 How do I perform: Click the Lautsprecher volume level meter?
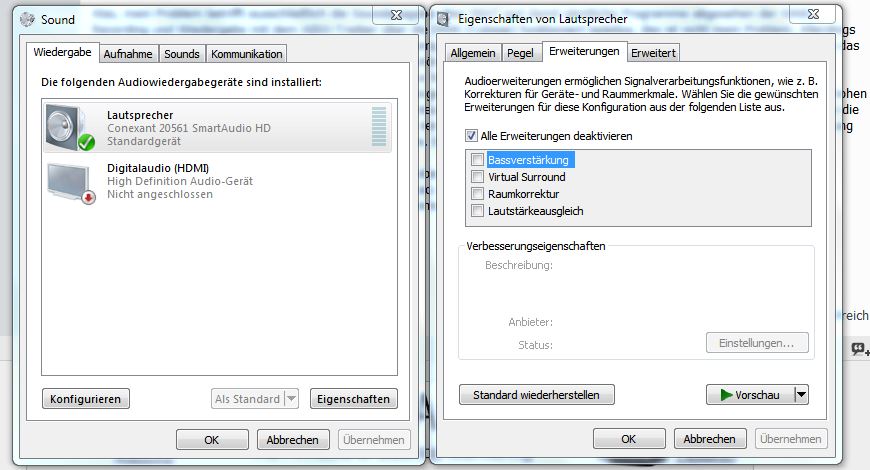click(379, 127)
